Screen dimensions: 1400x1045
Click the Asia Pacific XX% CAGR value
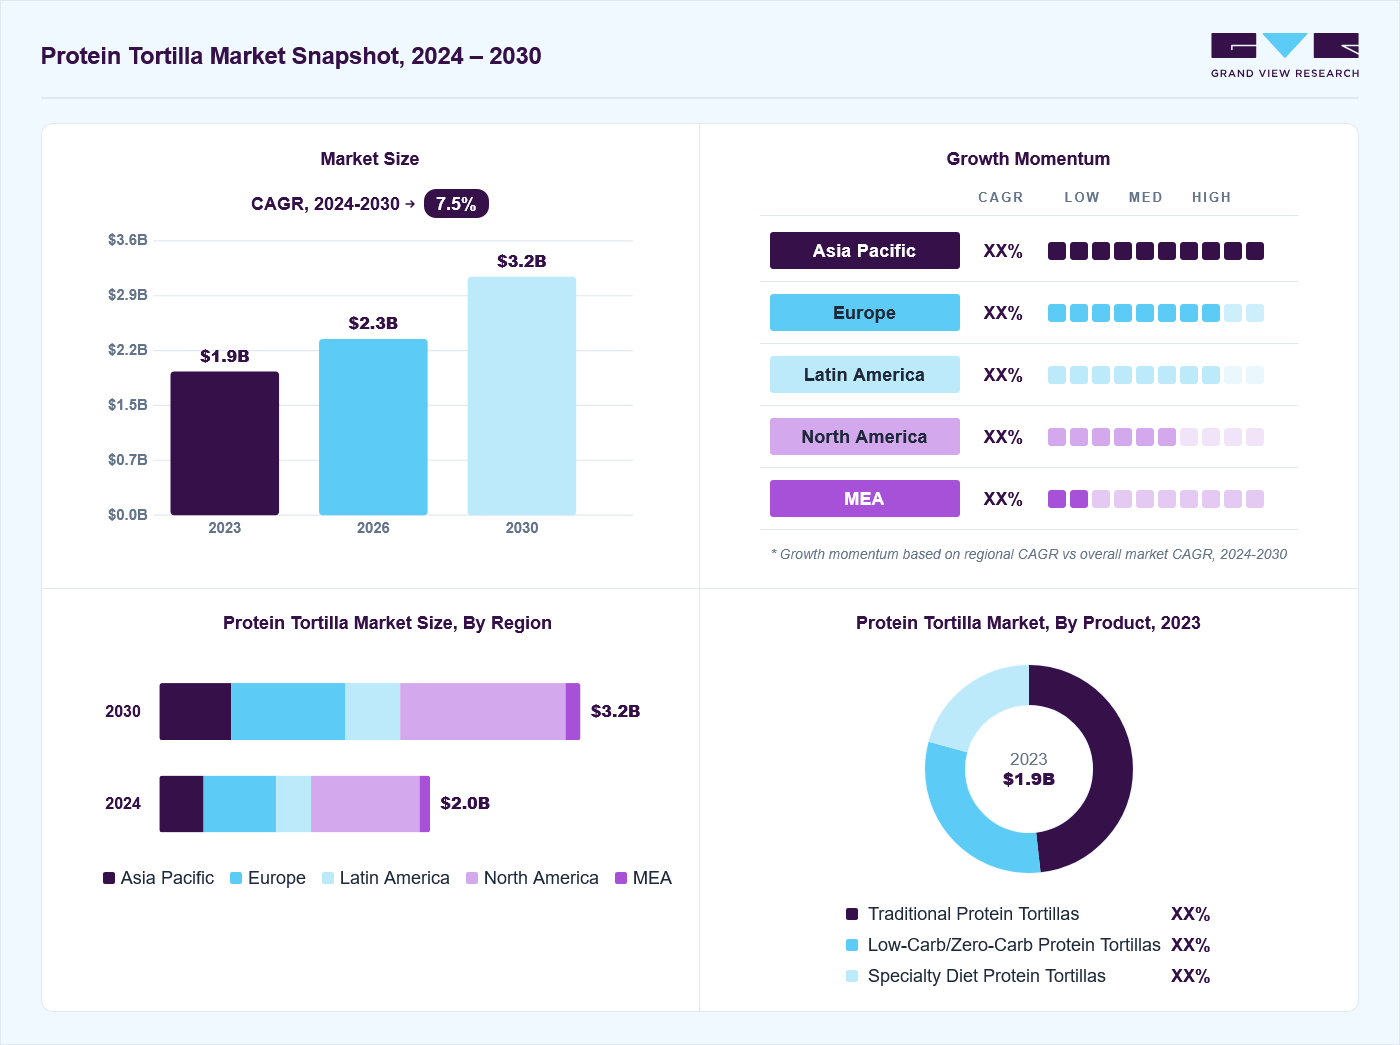(x=1003, y=251)
